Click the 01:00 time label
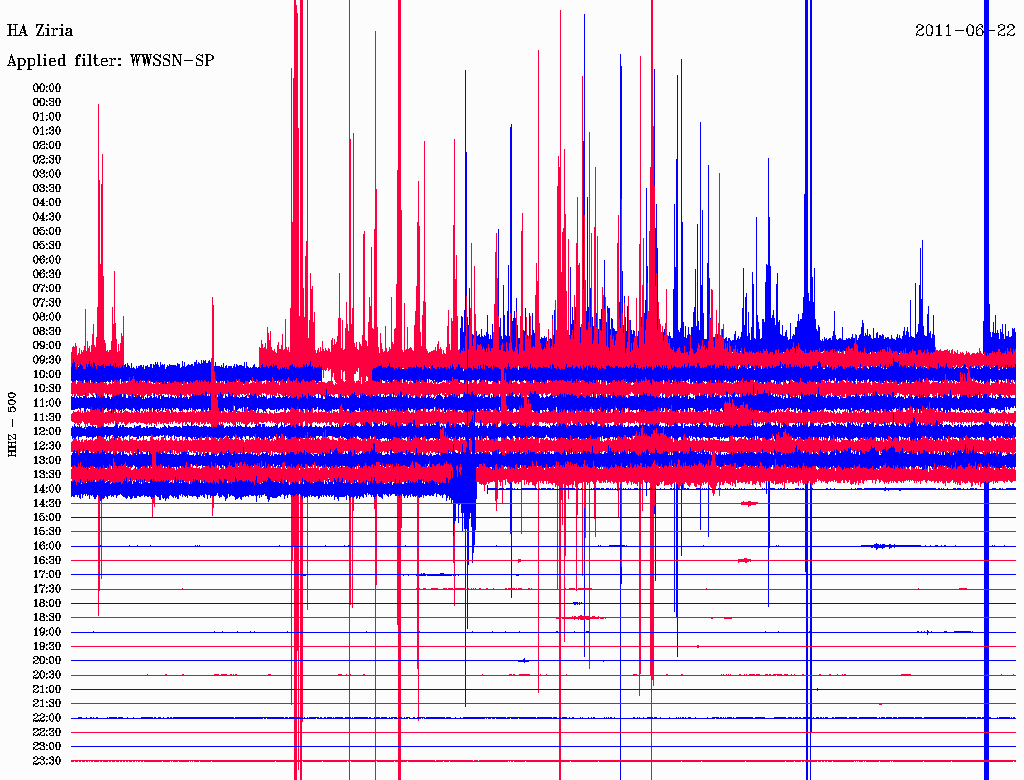The image size is (1024, 780). (47, 116)
